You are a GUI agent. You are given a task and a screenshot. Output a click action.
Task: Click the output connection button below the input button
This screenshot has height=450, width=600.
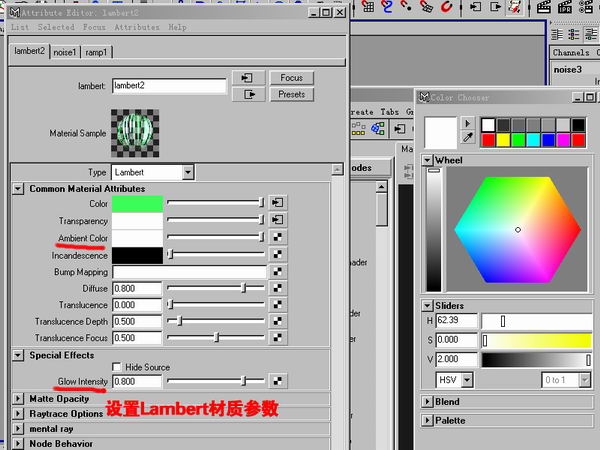click(248, 94)
